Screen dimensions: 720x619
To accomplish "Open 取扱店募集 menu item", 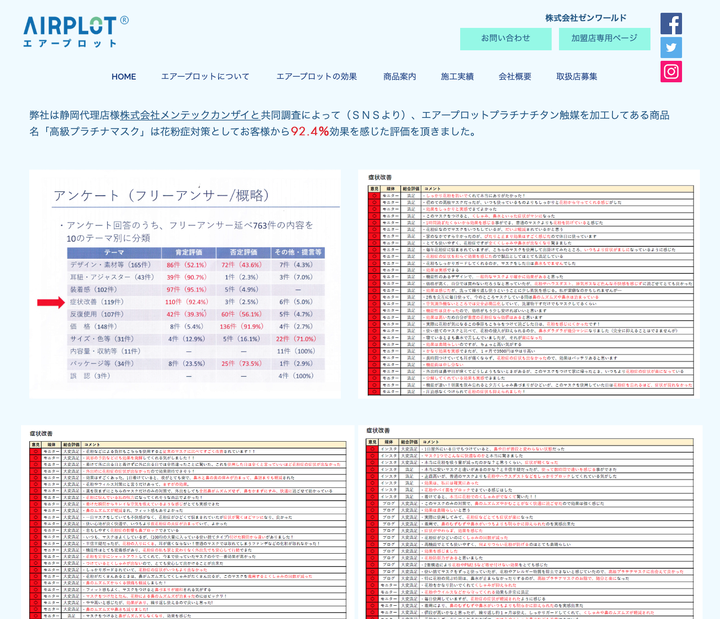I will [x=577, y=77].
